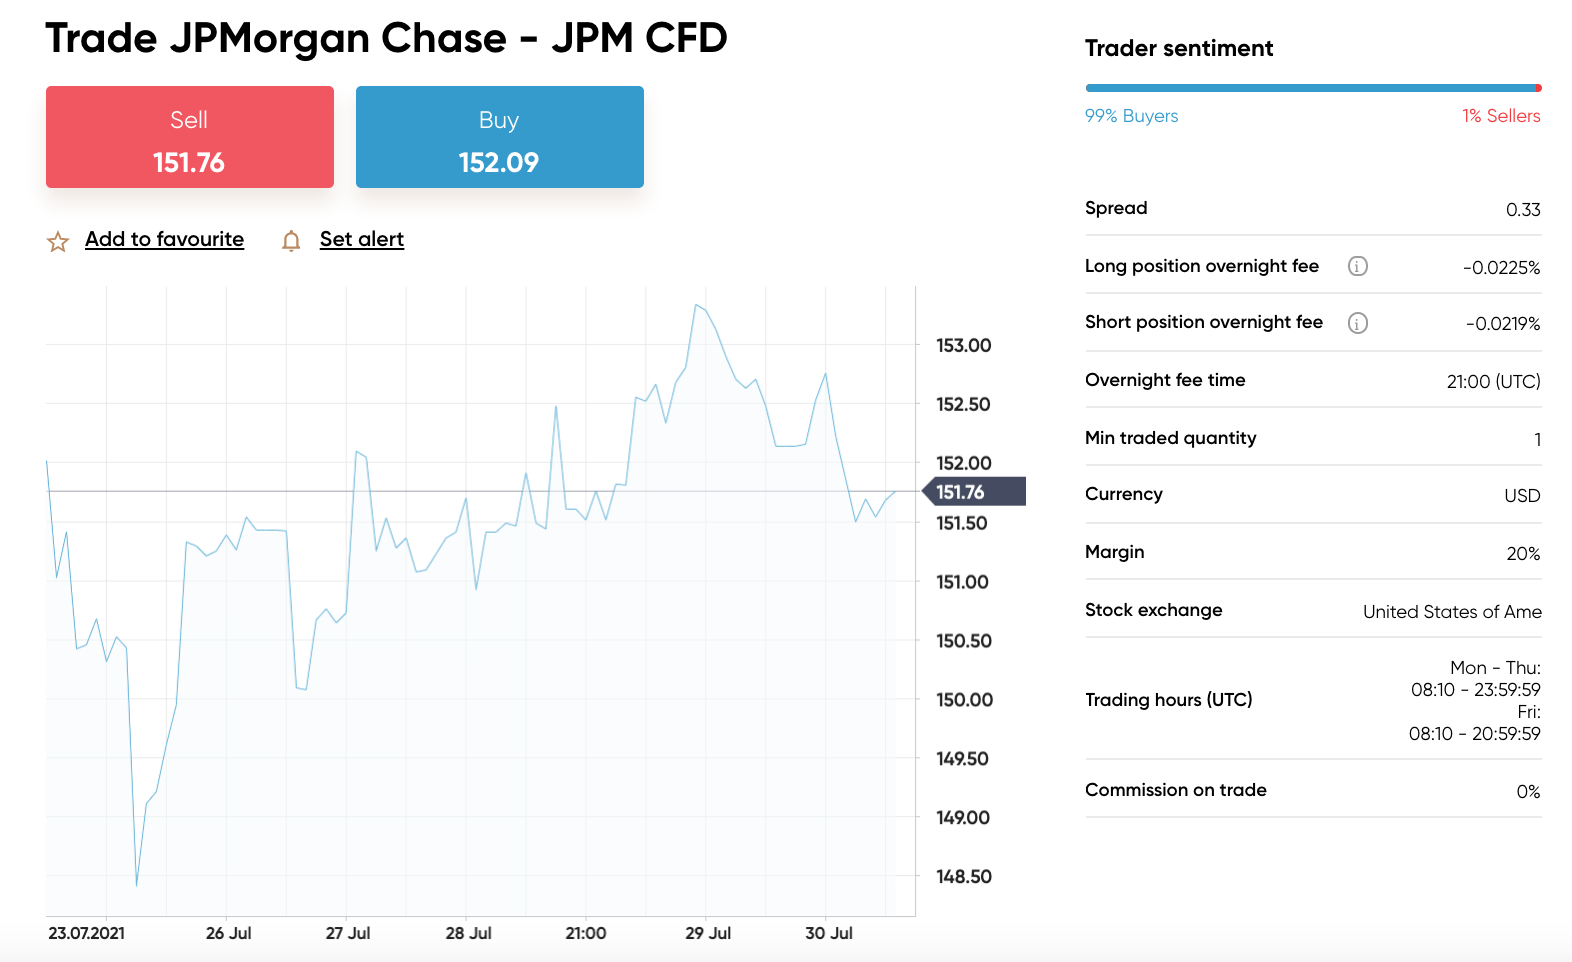The image size is (1572, 962).
Task: Click the 1% Sellers label
Action: tap(1501, 116)
